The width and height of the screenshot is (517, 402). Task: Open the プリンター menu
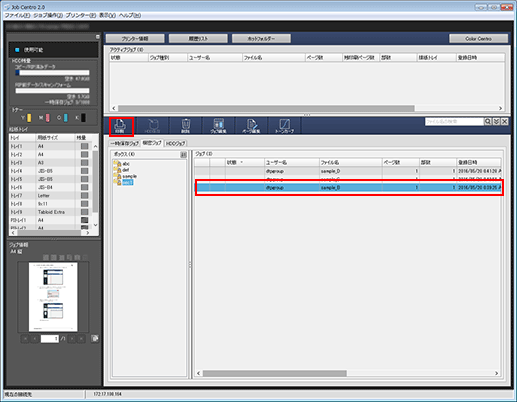(x=81, y=15)
